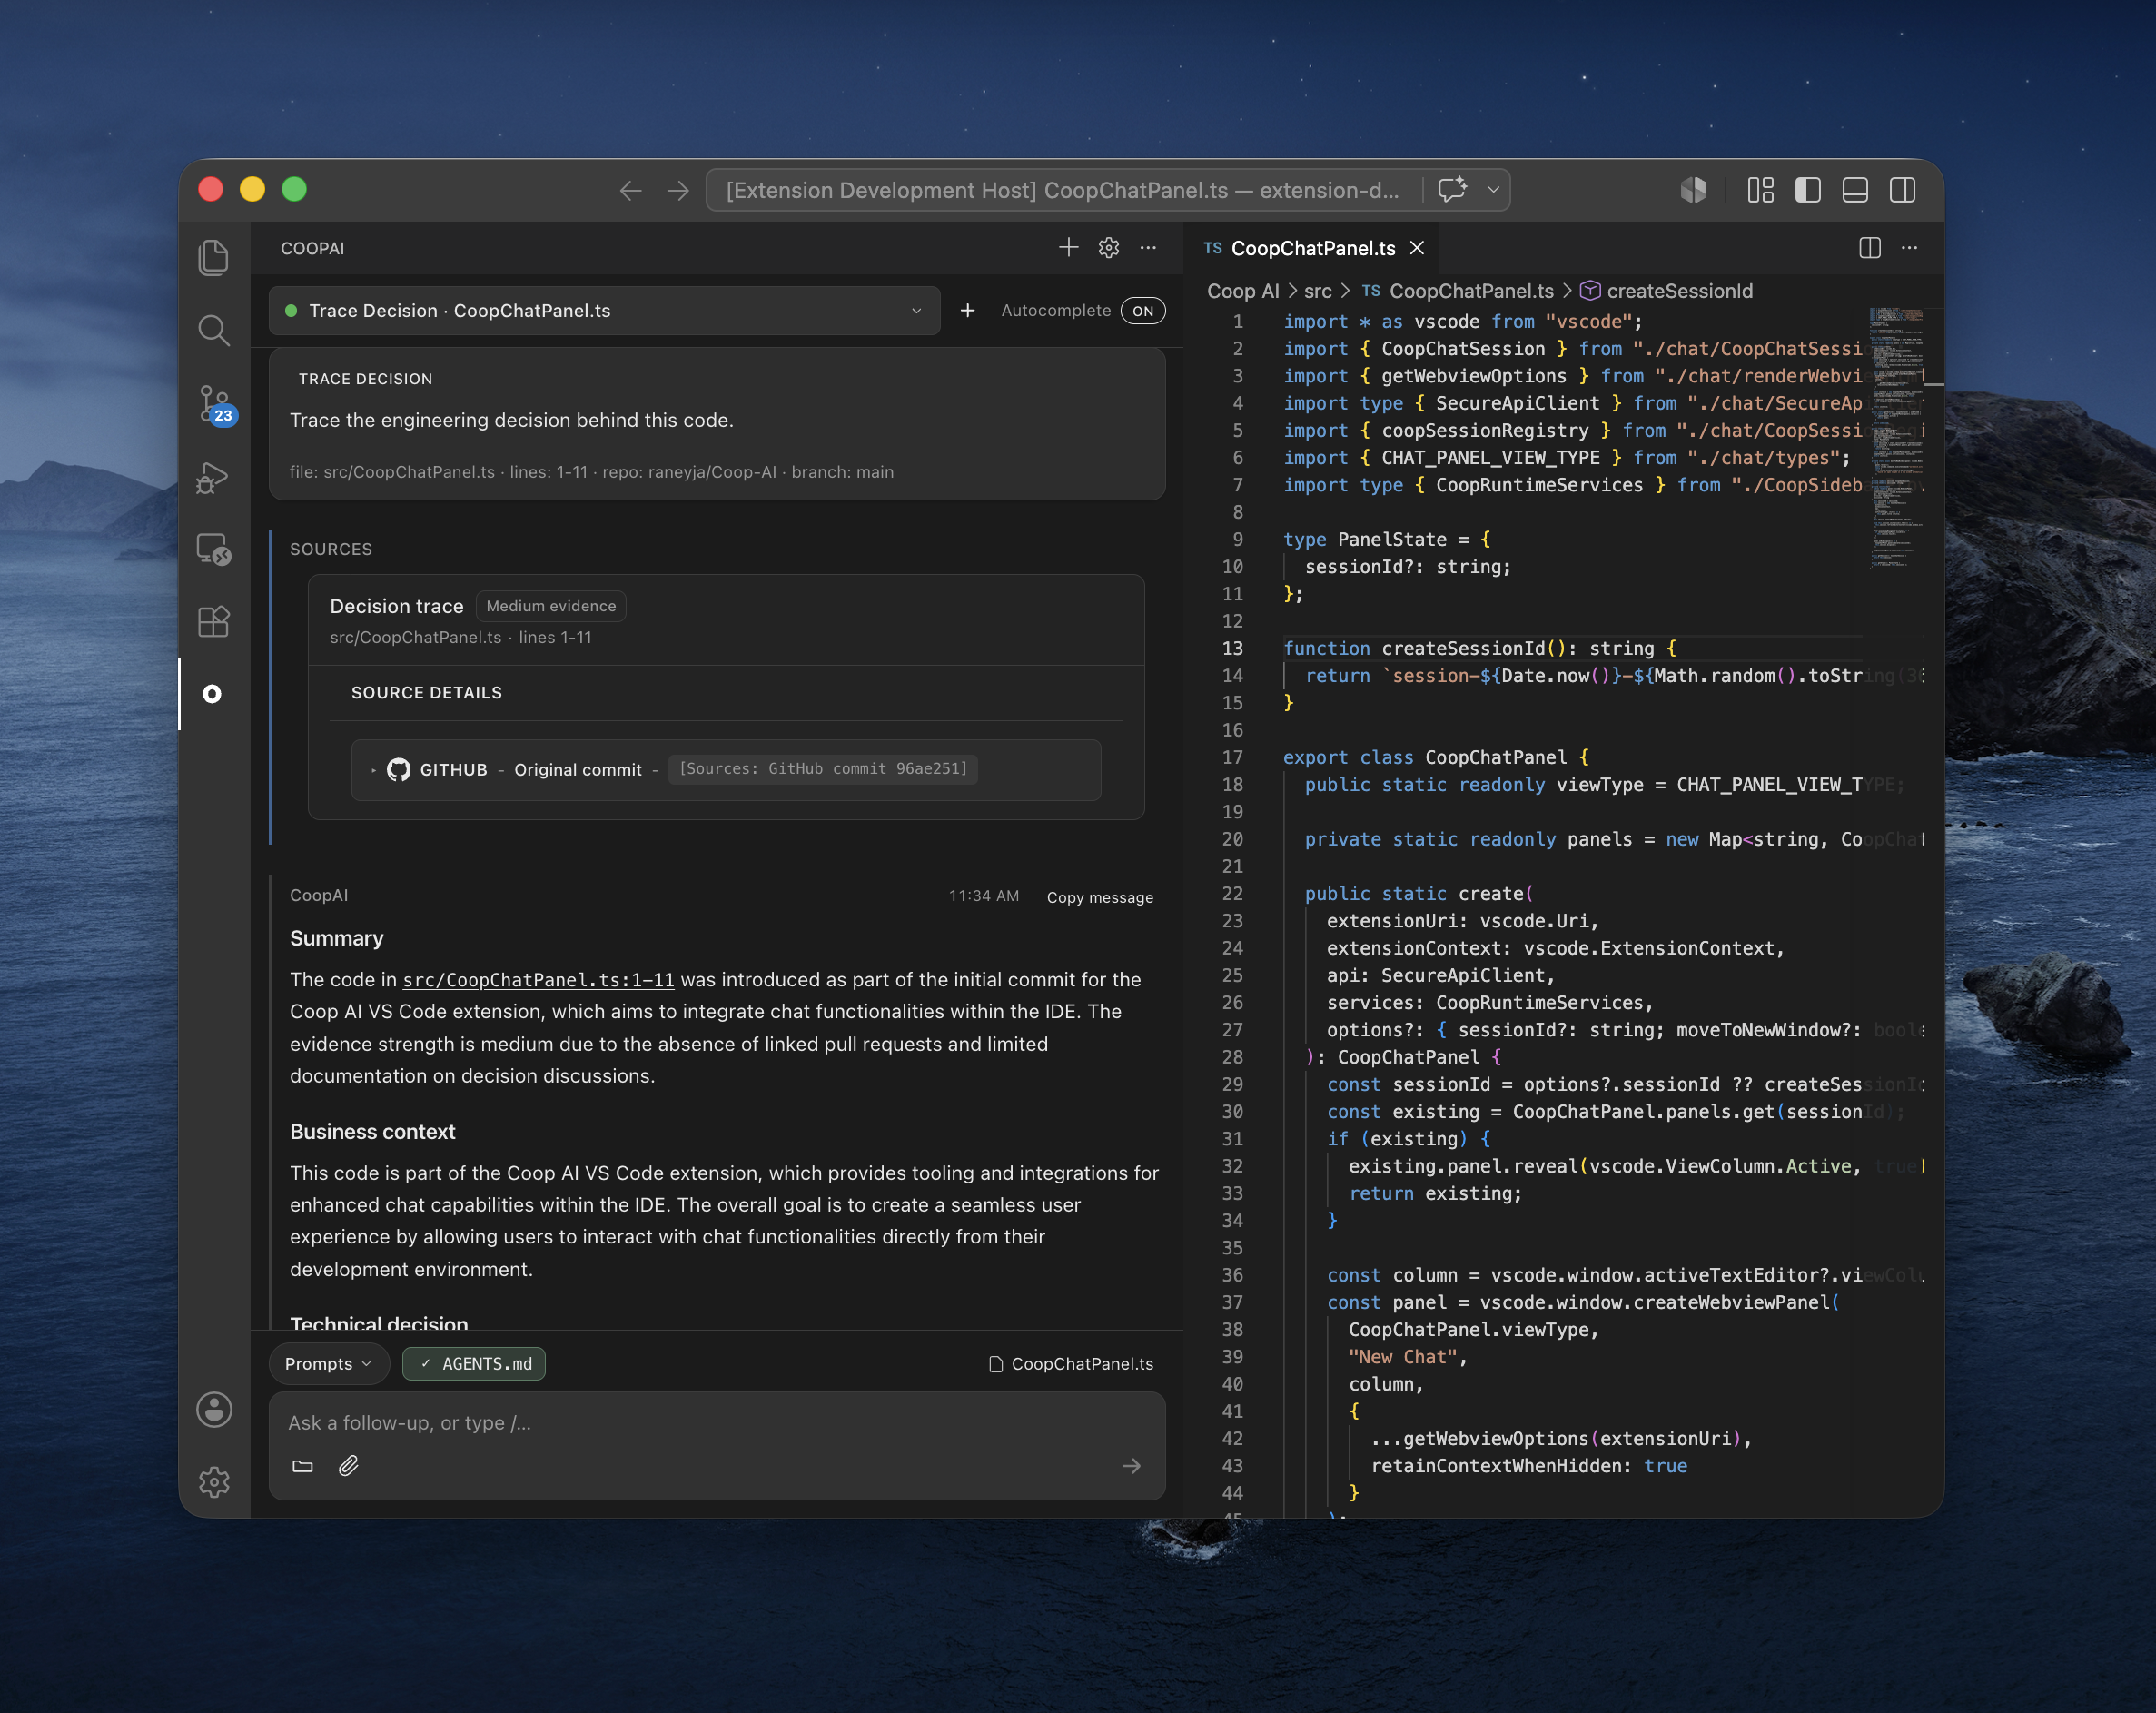Click the 11:34 AM timestamp
Screen dimensions: 2156x1713
984,896
